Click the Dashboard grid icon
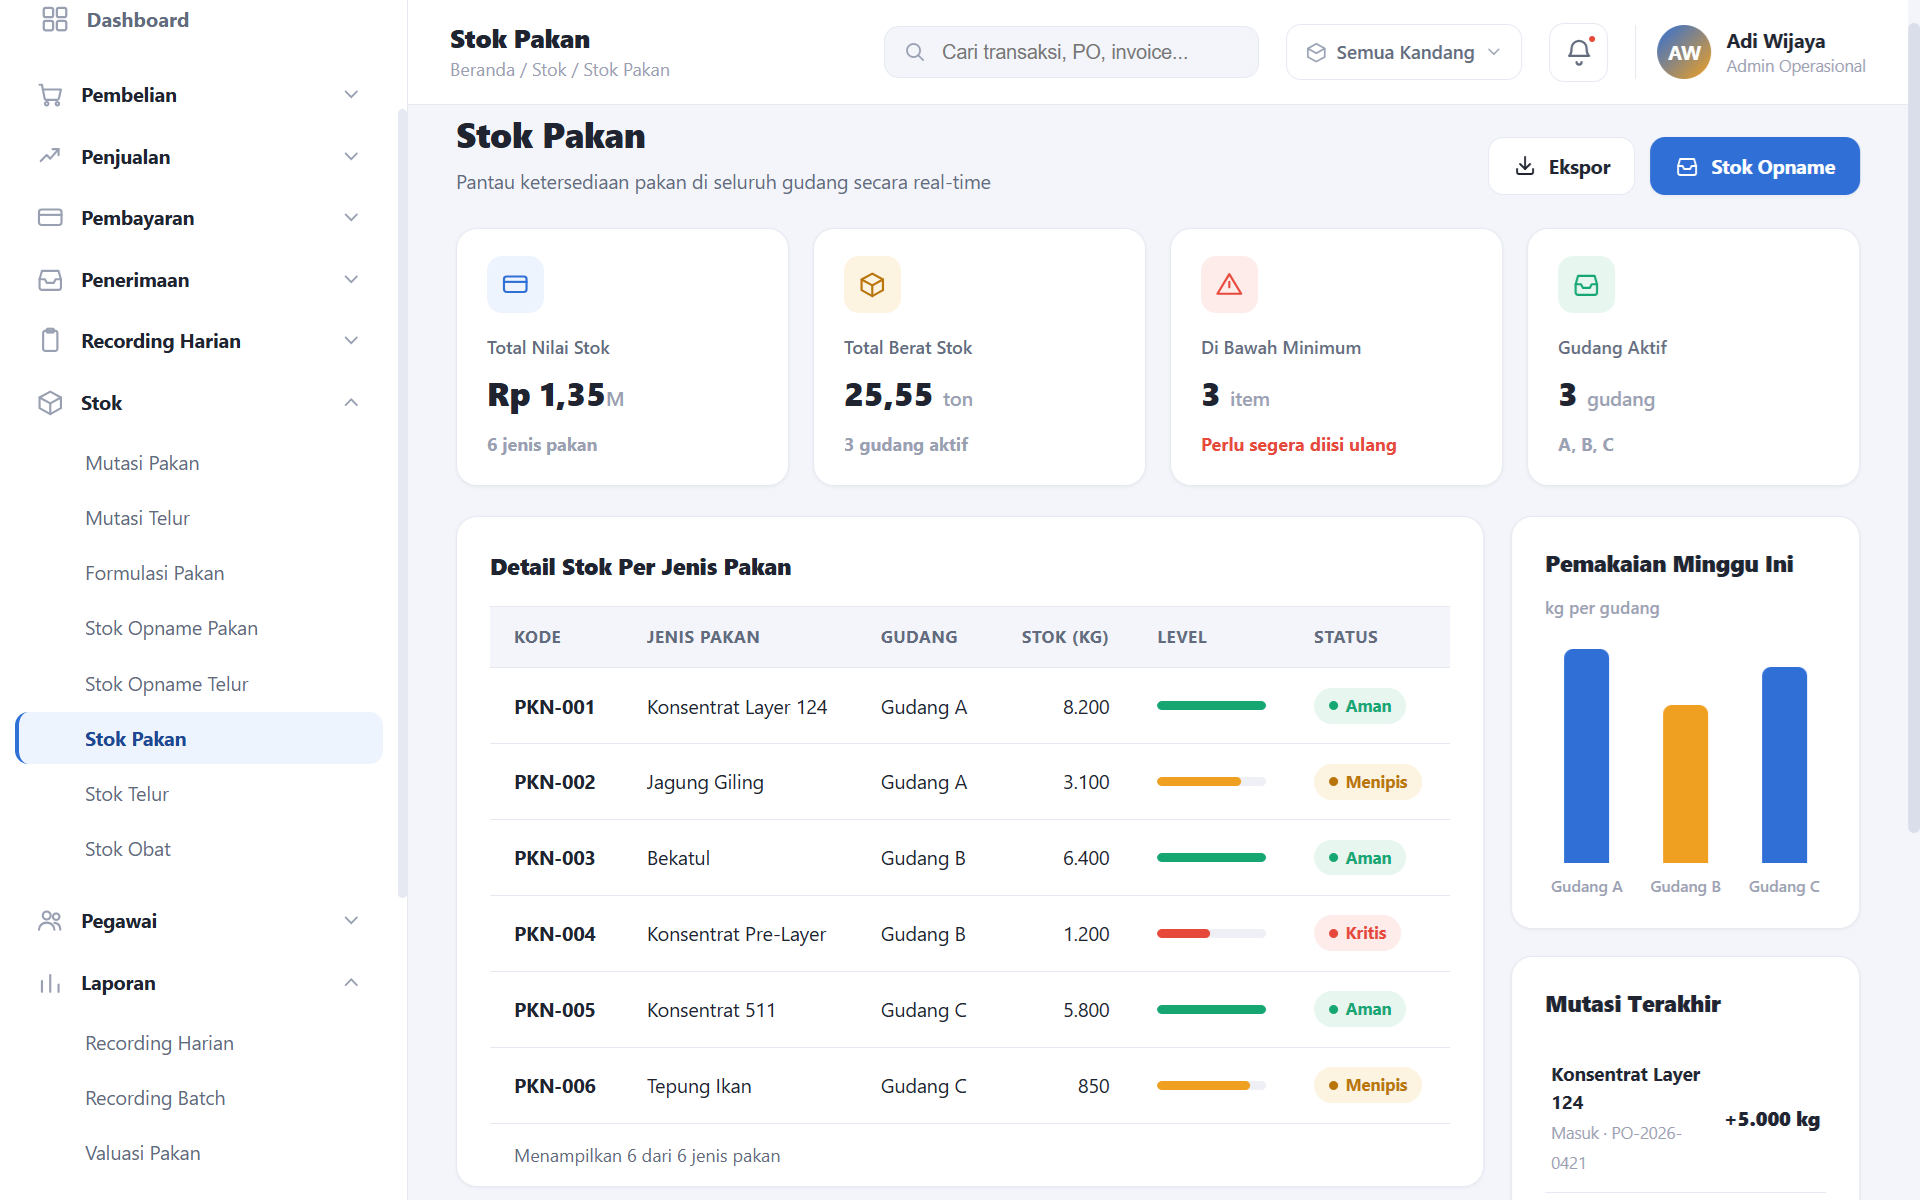Screen dimensions: 1920x1200 click(55, 20)
